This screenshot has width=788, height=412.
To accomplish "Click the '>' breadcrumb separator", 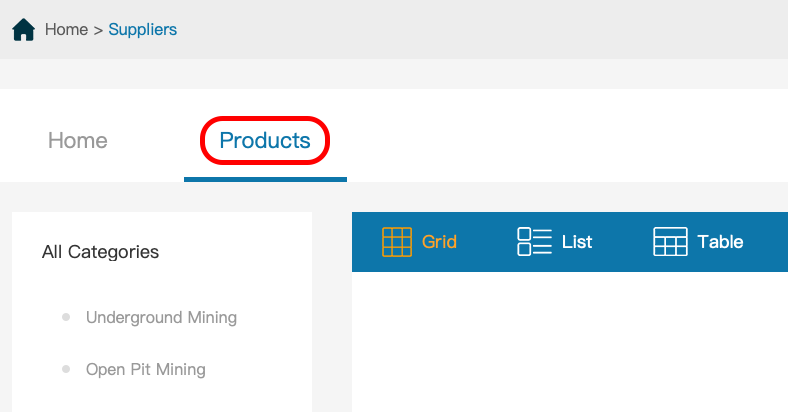I will tap(98, 30).
